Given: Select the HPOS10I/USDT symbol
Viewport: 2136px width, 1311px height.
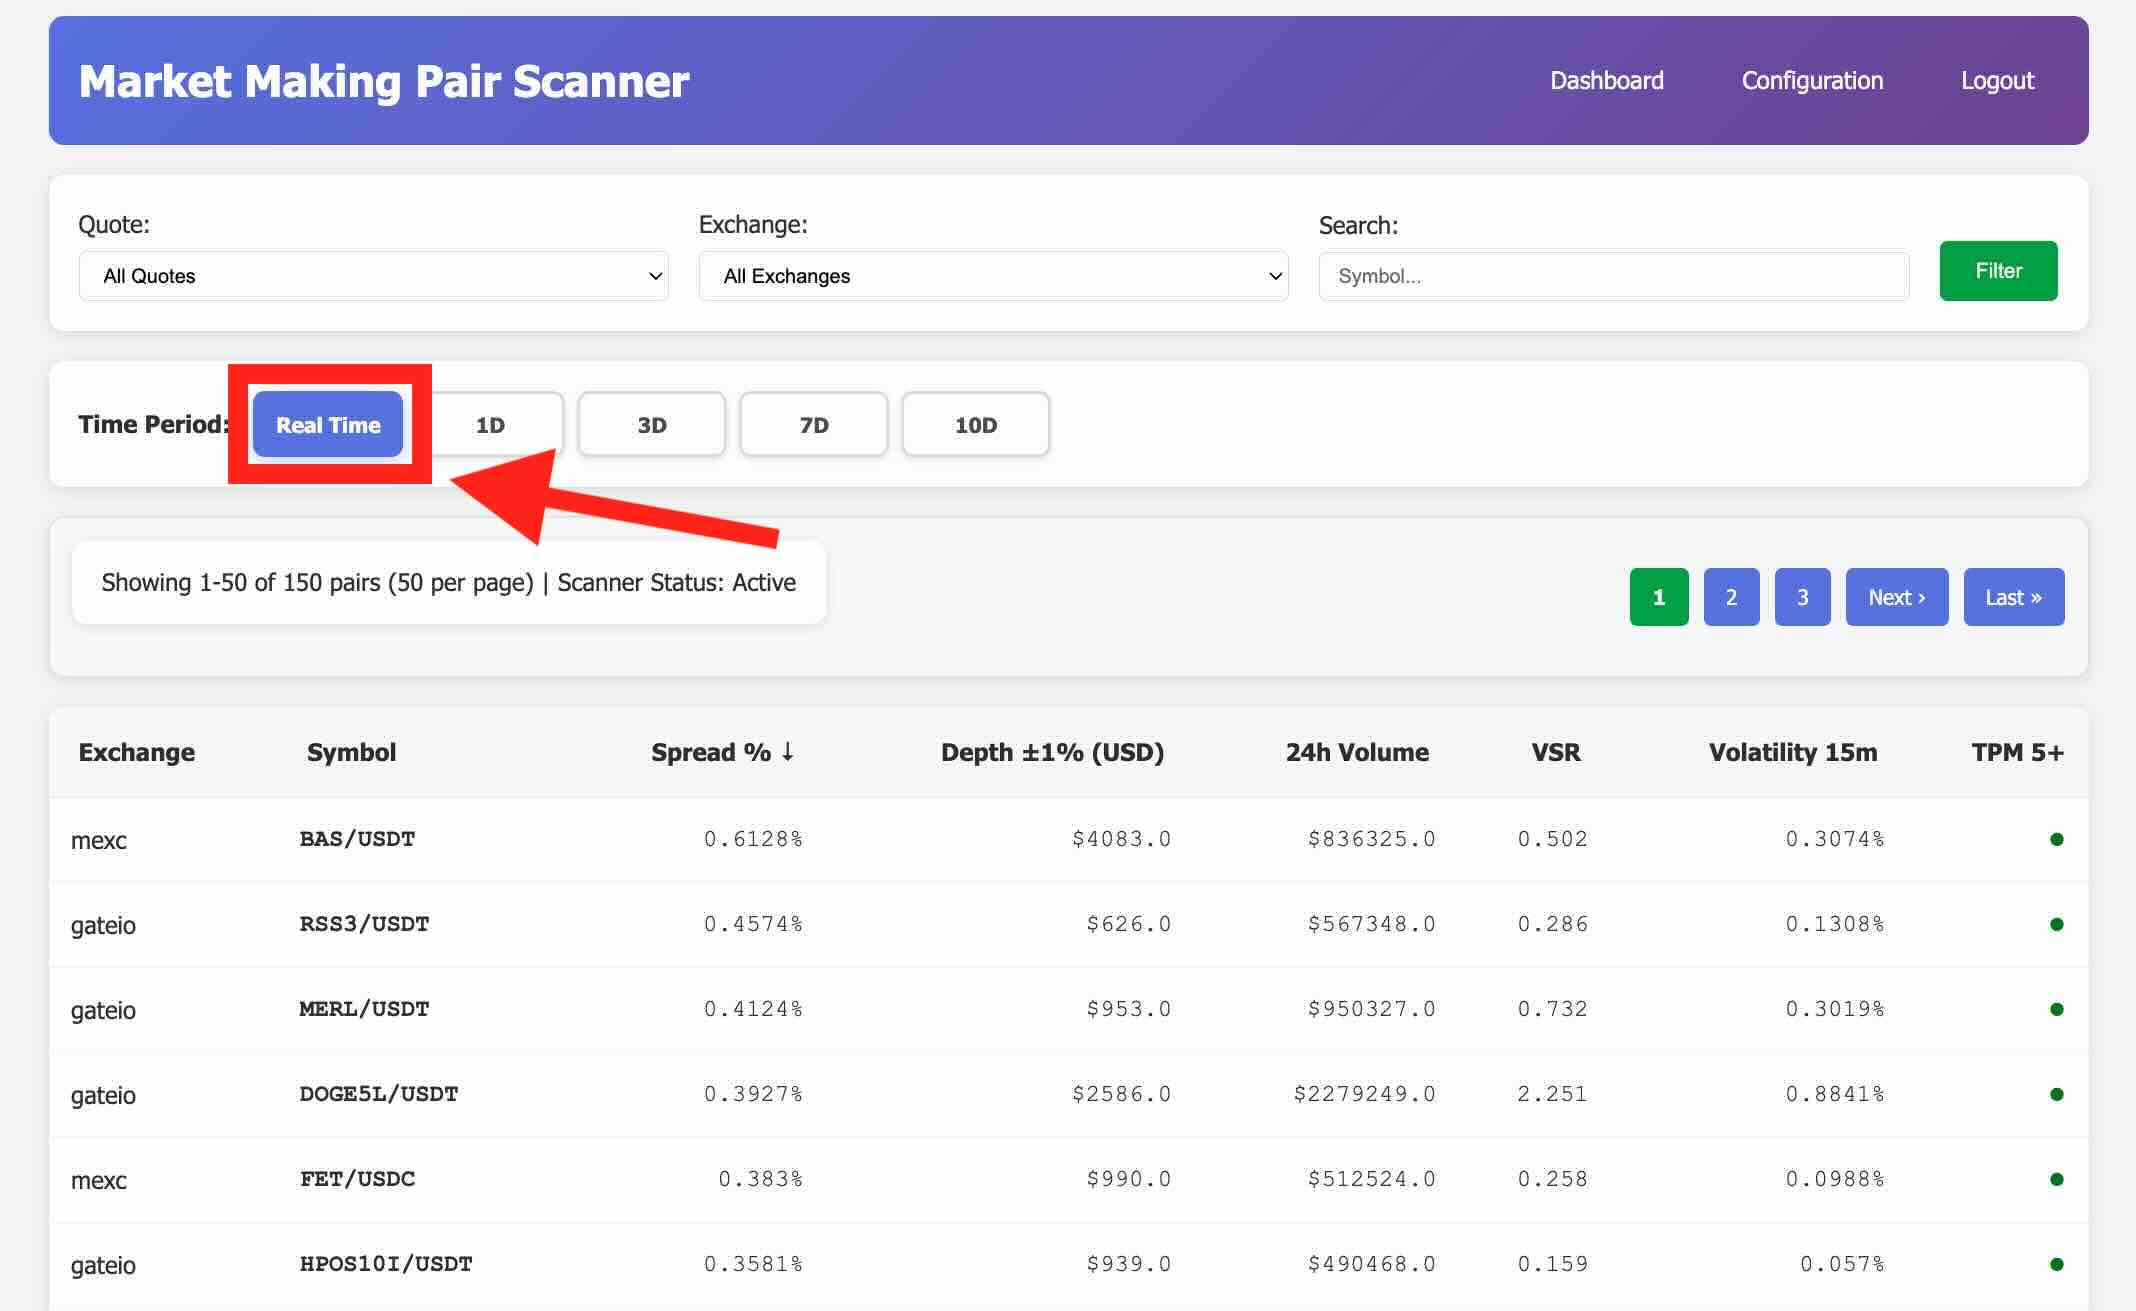Looking at the screenshot, I should click(x=386, y=1264).
